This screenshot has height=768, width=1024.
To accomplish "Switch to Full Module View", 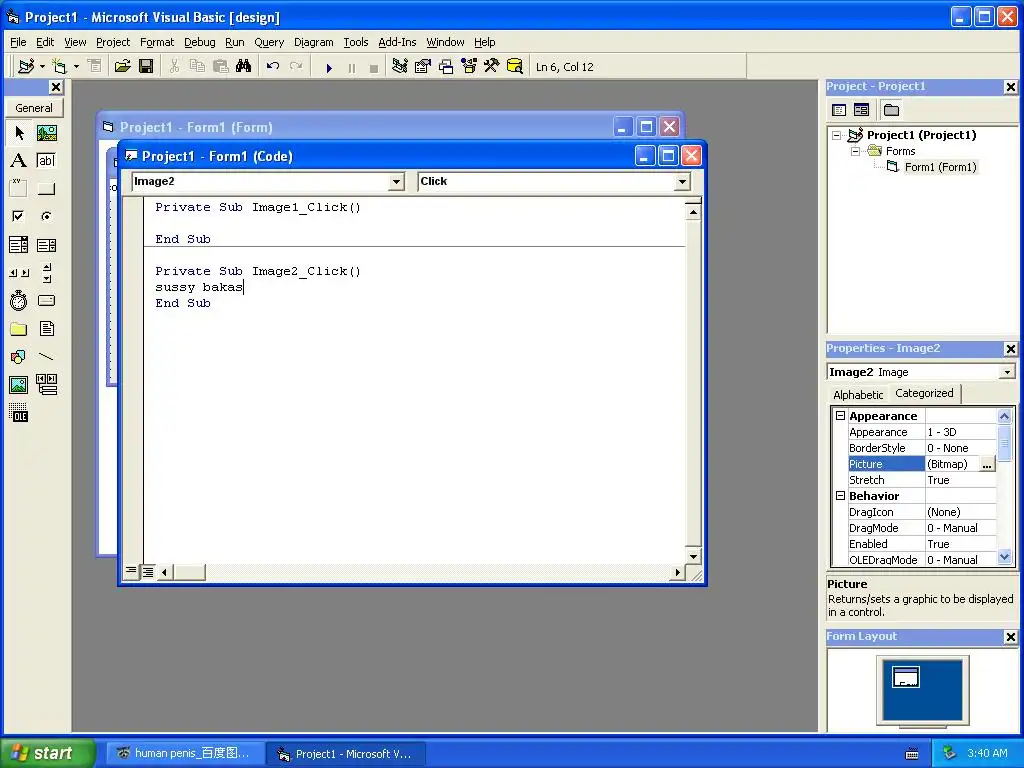I will click(148, 572).
